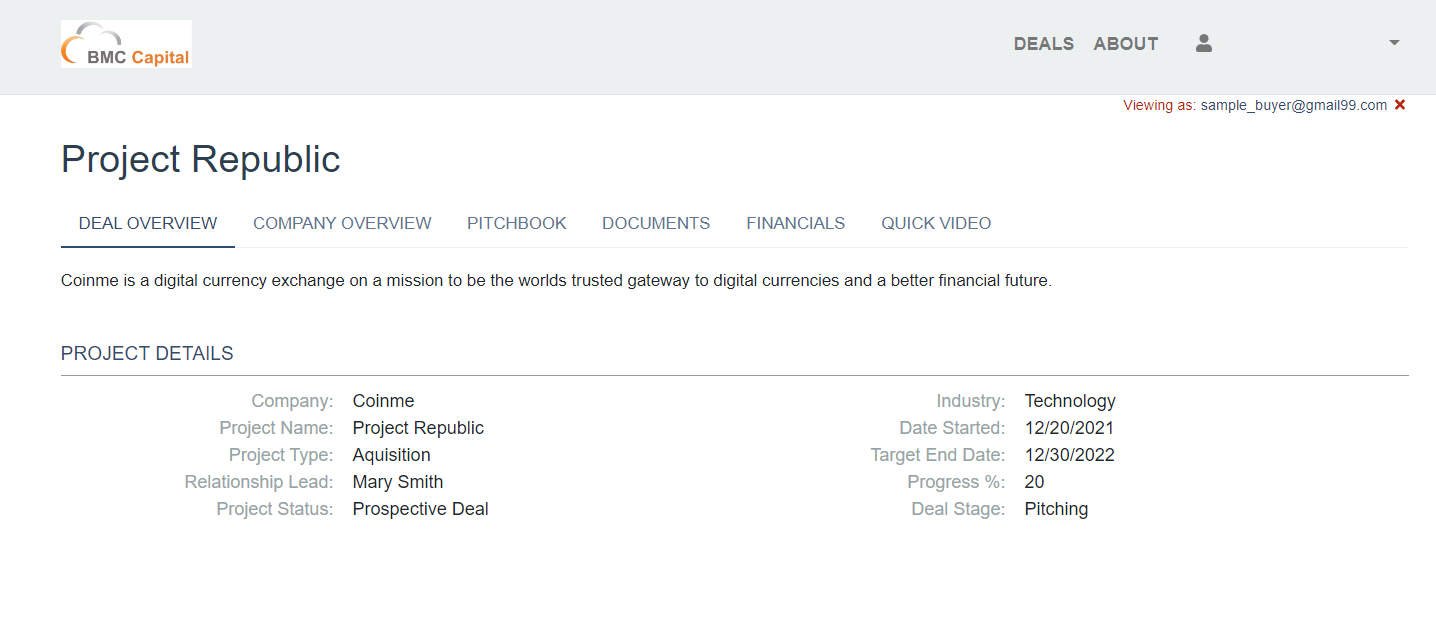Viewport: 1436px width, 625px height.
Task: Click the Project Status: field label
Action: click(x=275, y=509)
